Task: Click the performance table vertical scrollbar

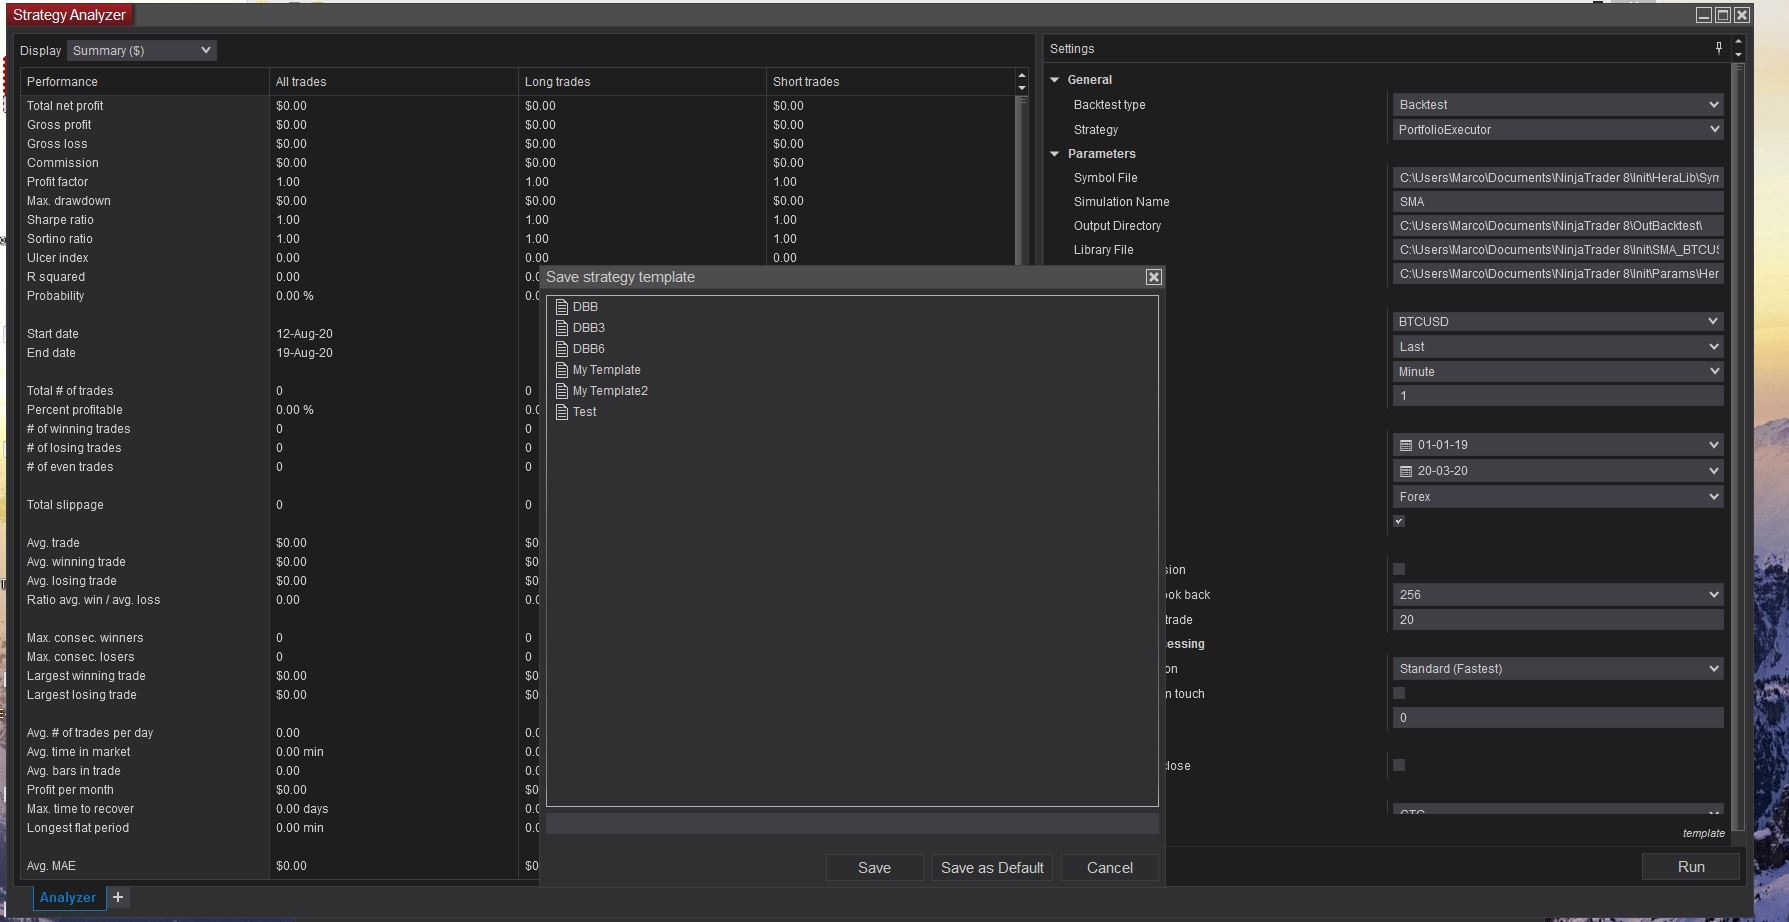Action: [1021, 180]
